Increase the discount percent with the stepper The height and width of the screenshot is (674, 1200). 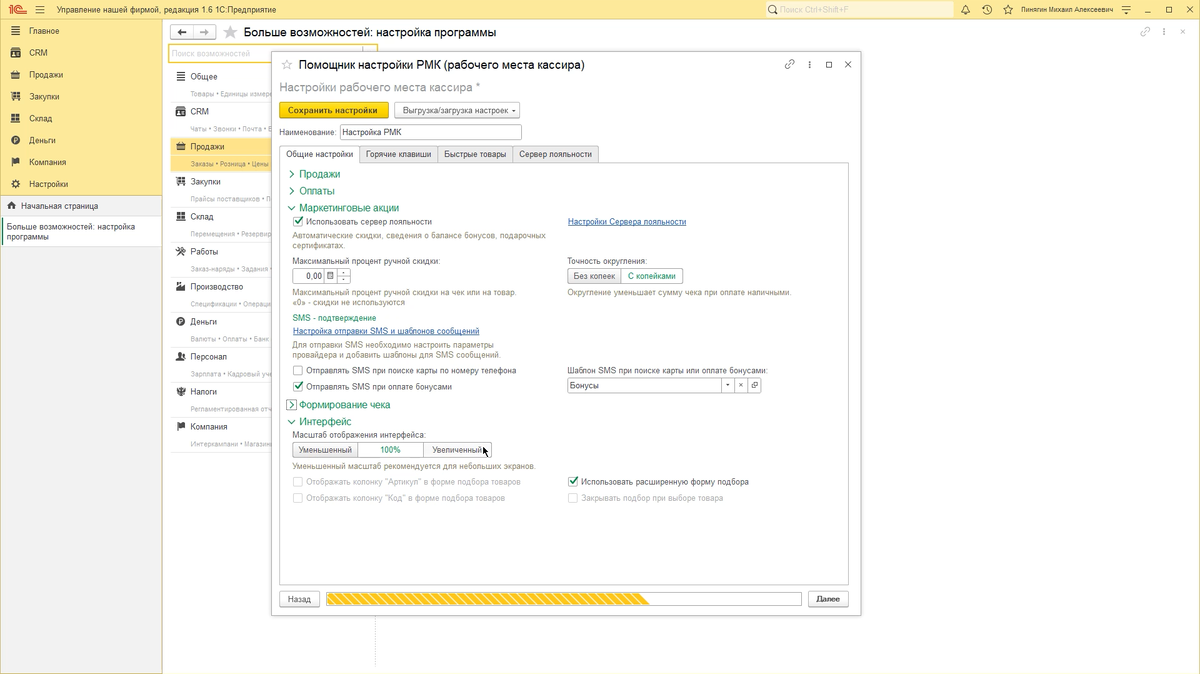click(344, 272)
